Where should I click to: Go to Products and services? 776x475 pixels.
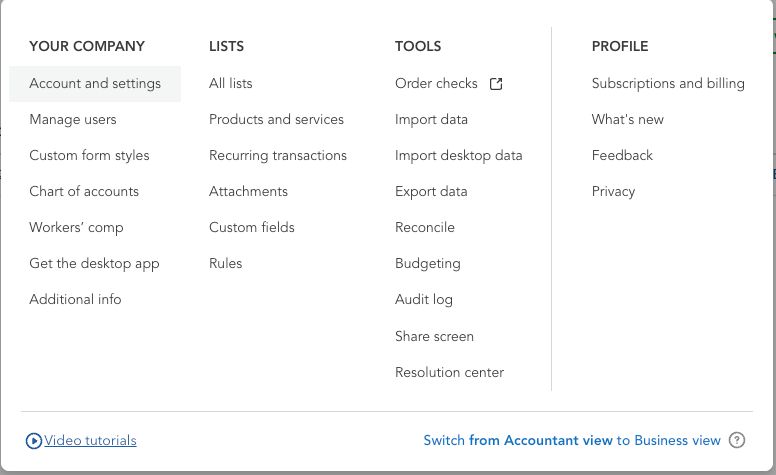tap(276, 120)
